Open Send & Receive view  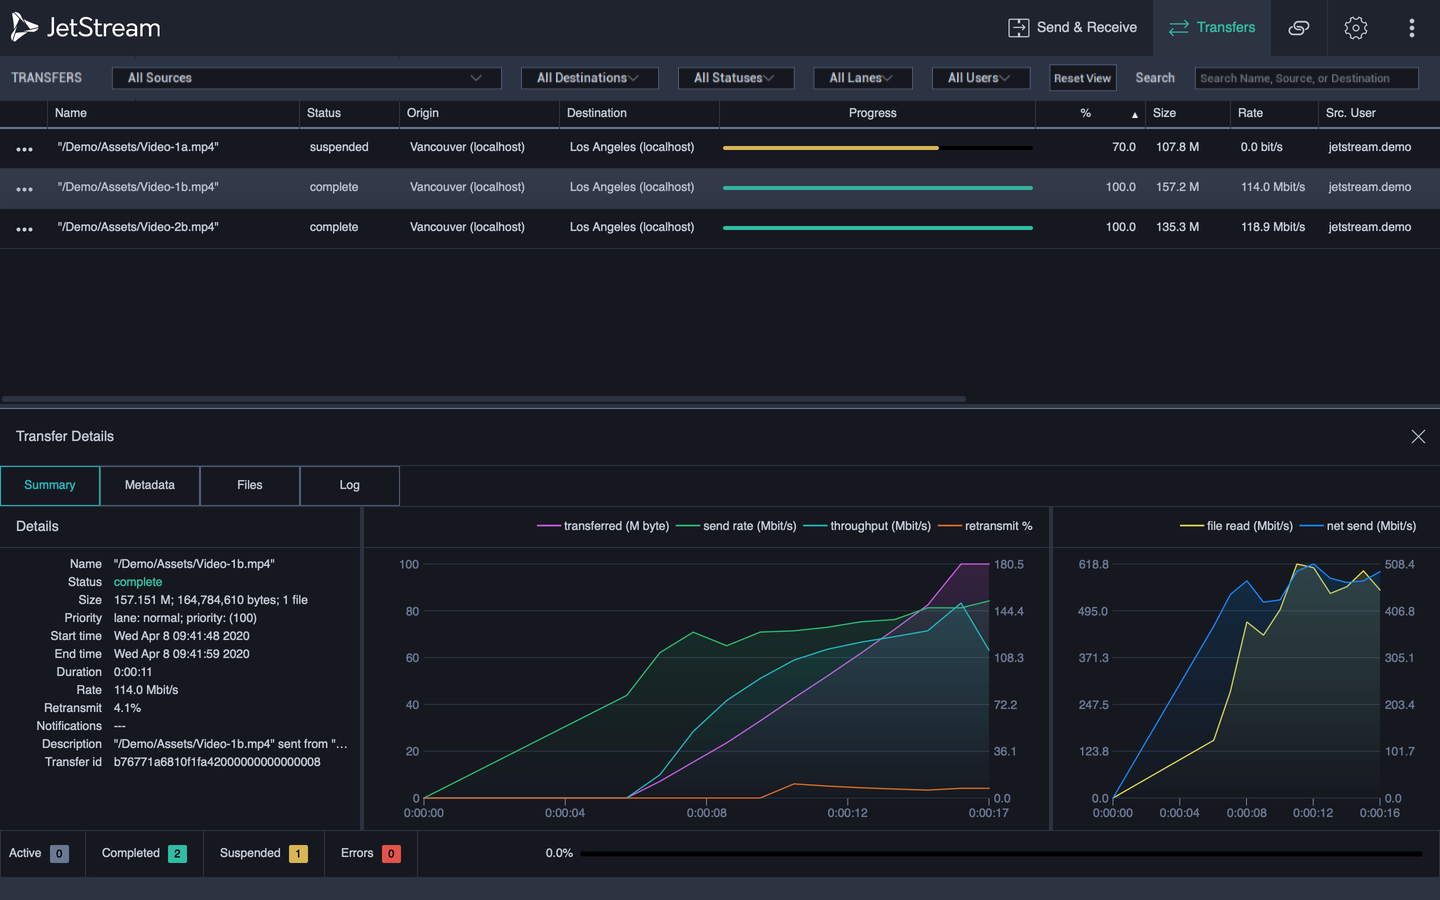(1073, 28)
